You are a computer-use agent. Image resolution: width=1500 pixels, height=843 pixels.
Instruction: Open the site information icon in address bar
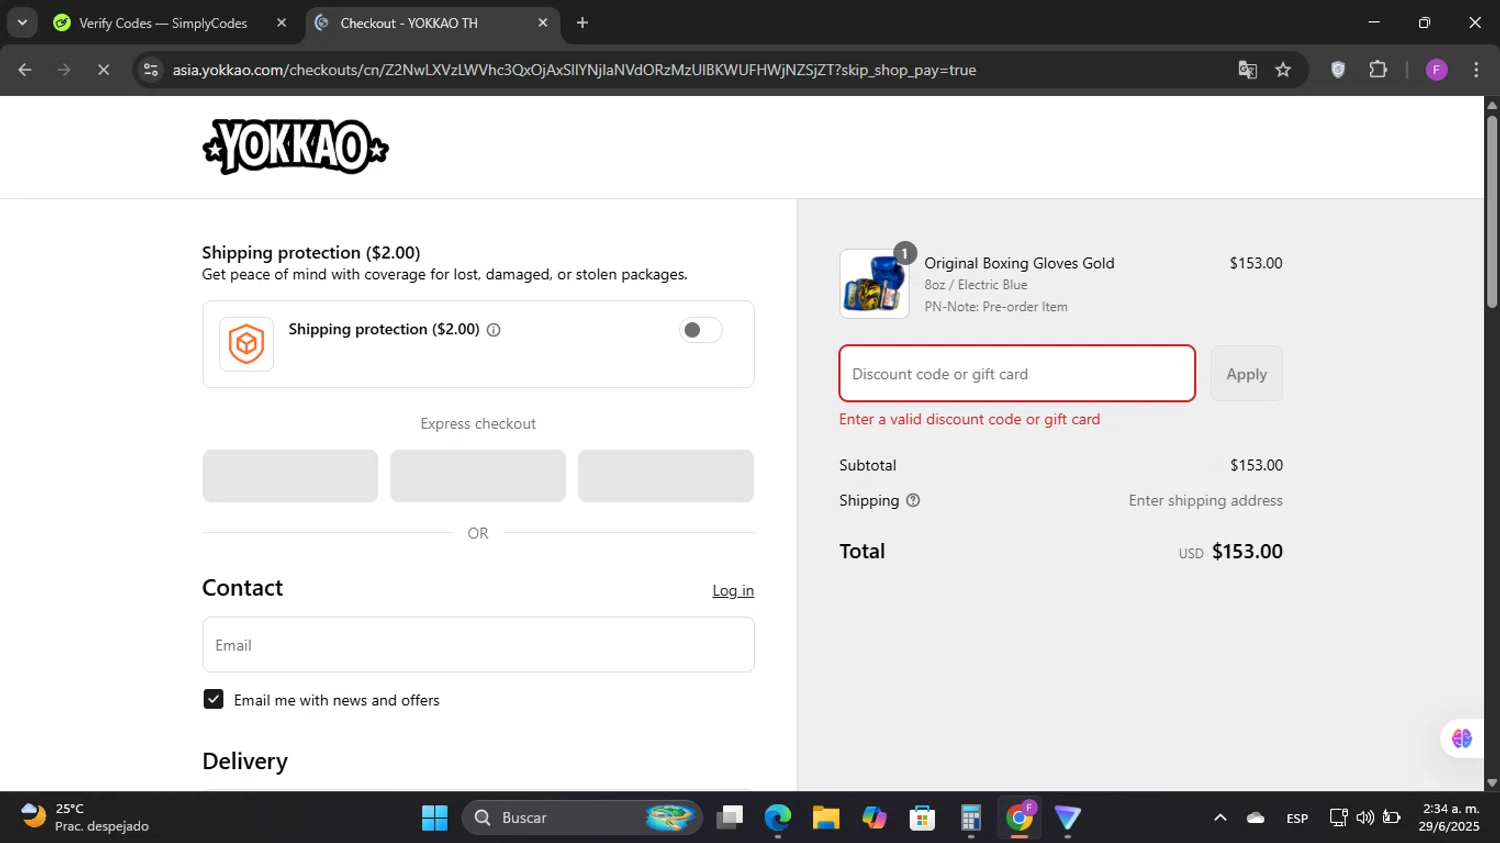pyautogui.click(x=151, y=70)
